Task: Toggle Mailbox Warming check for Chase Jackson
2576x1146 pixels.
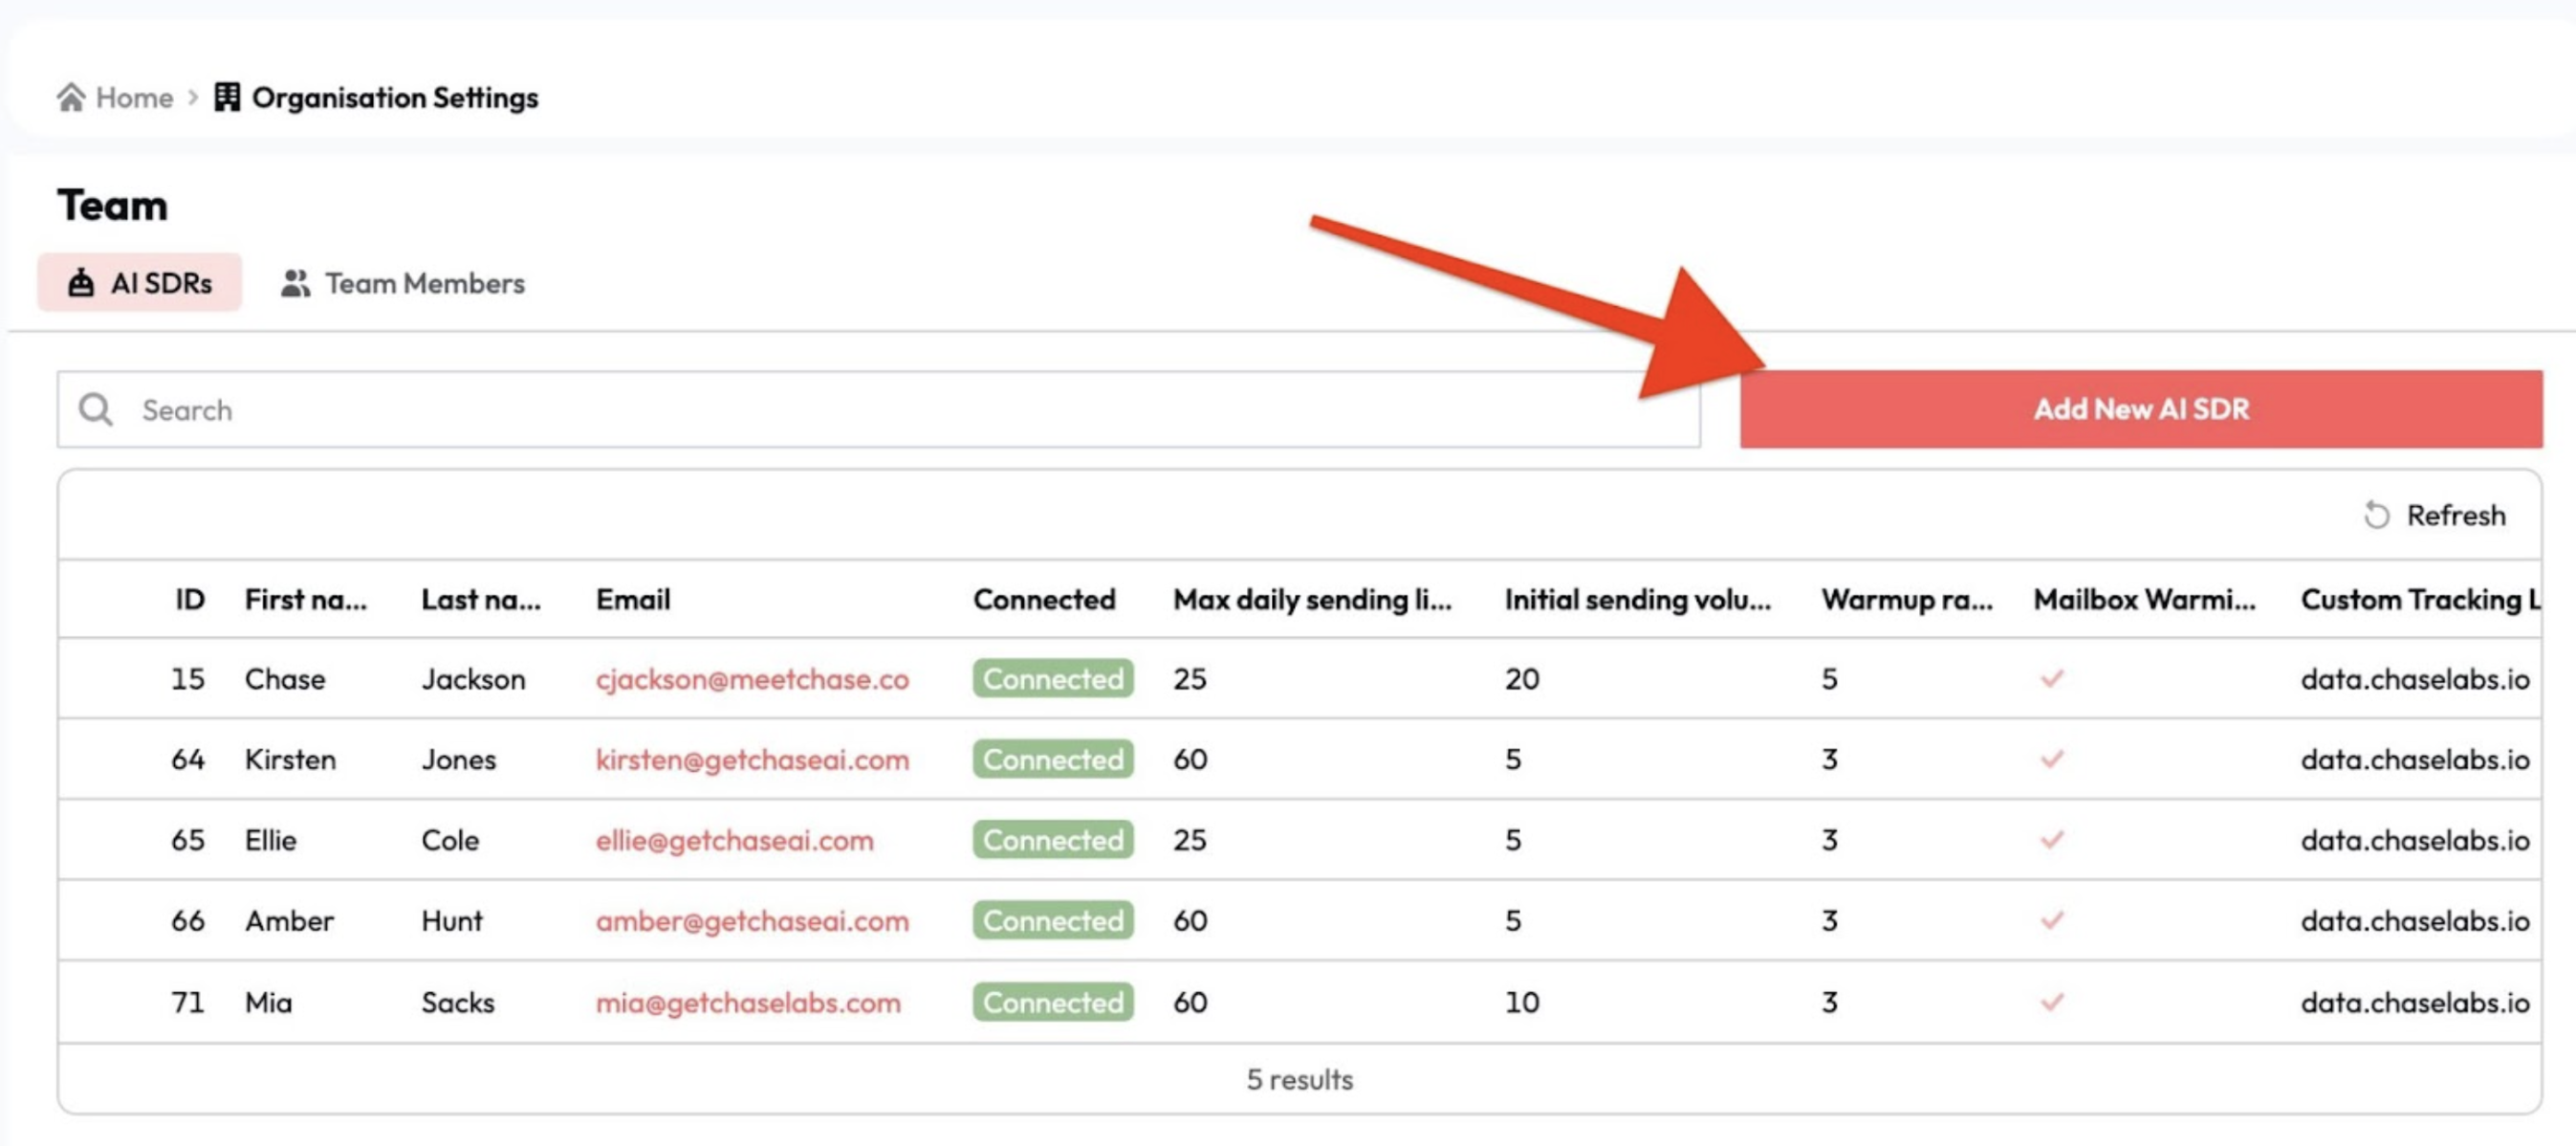Action: (2051, 678)
